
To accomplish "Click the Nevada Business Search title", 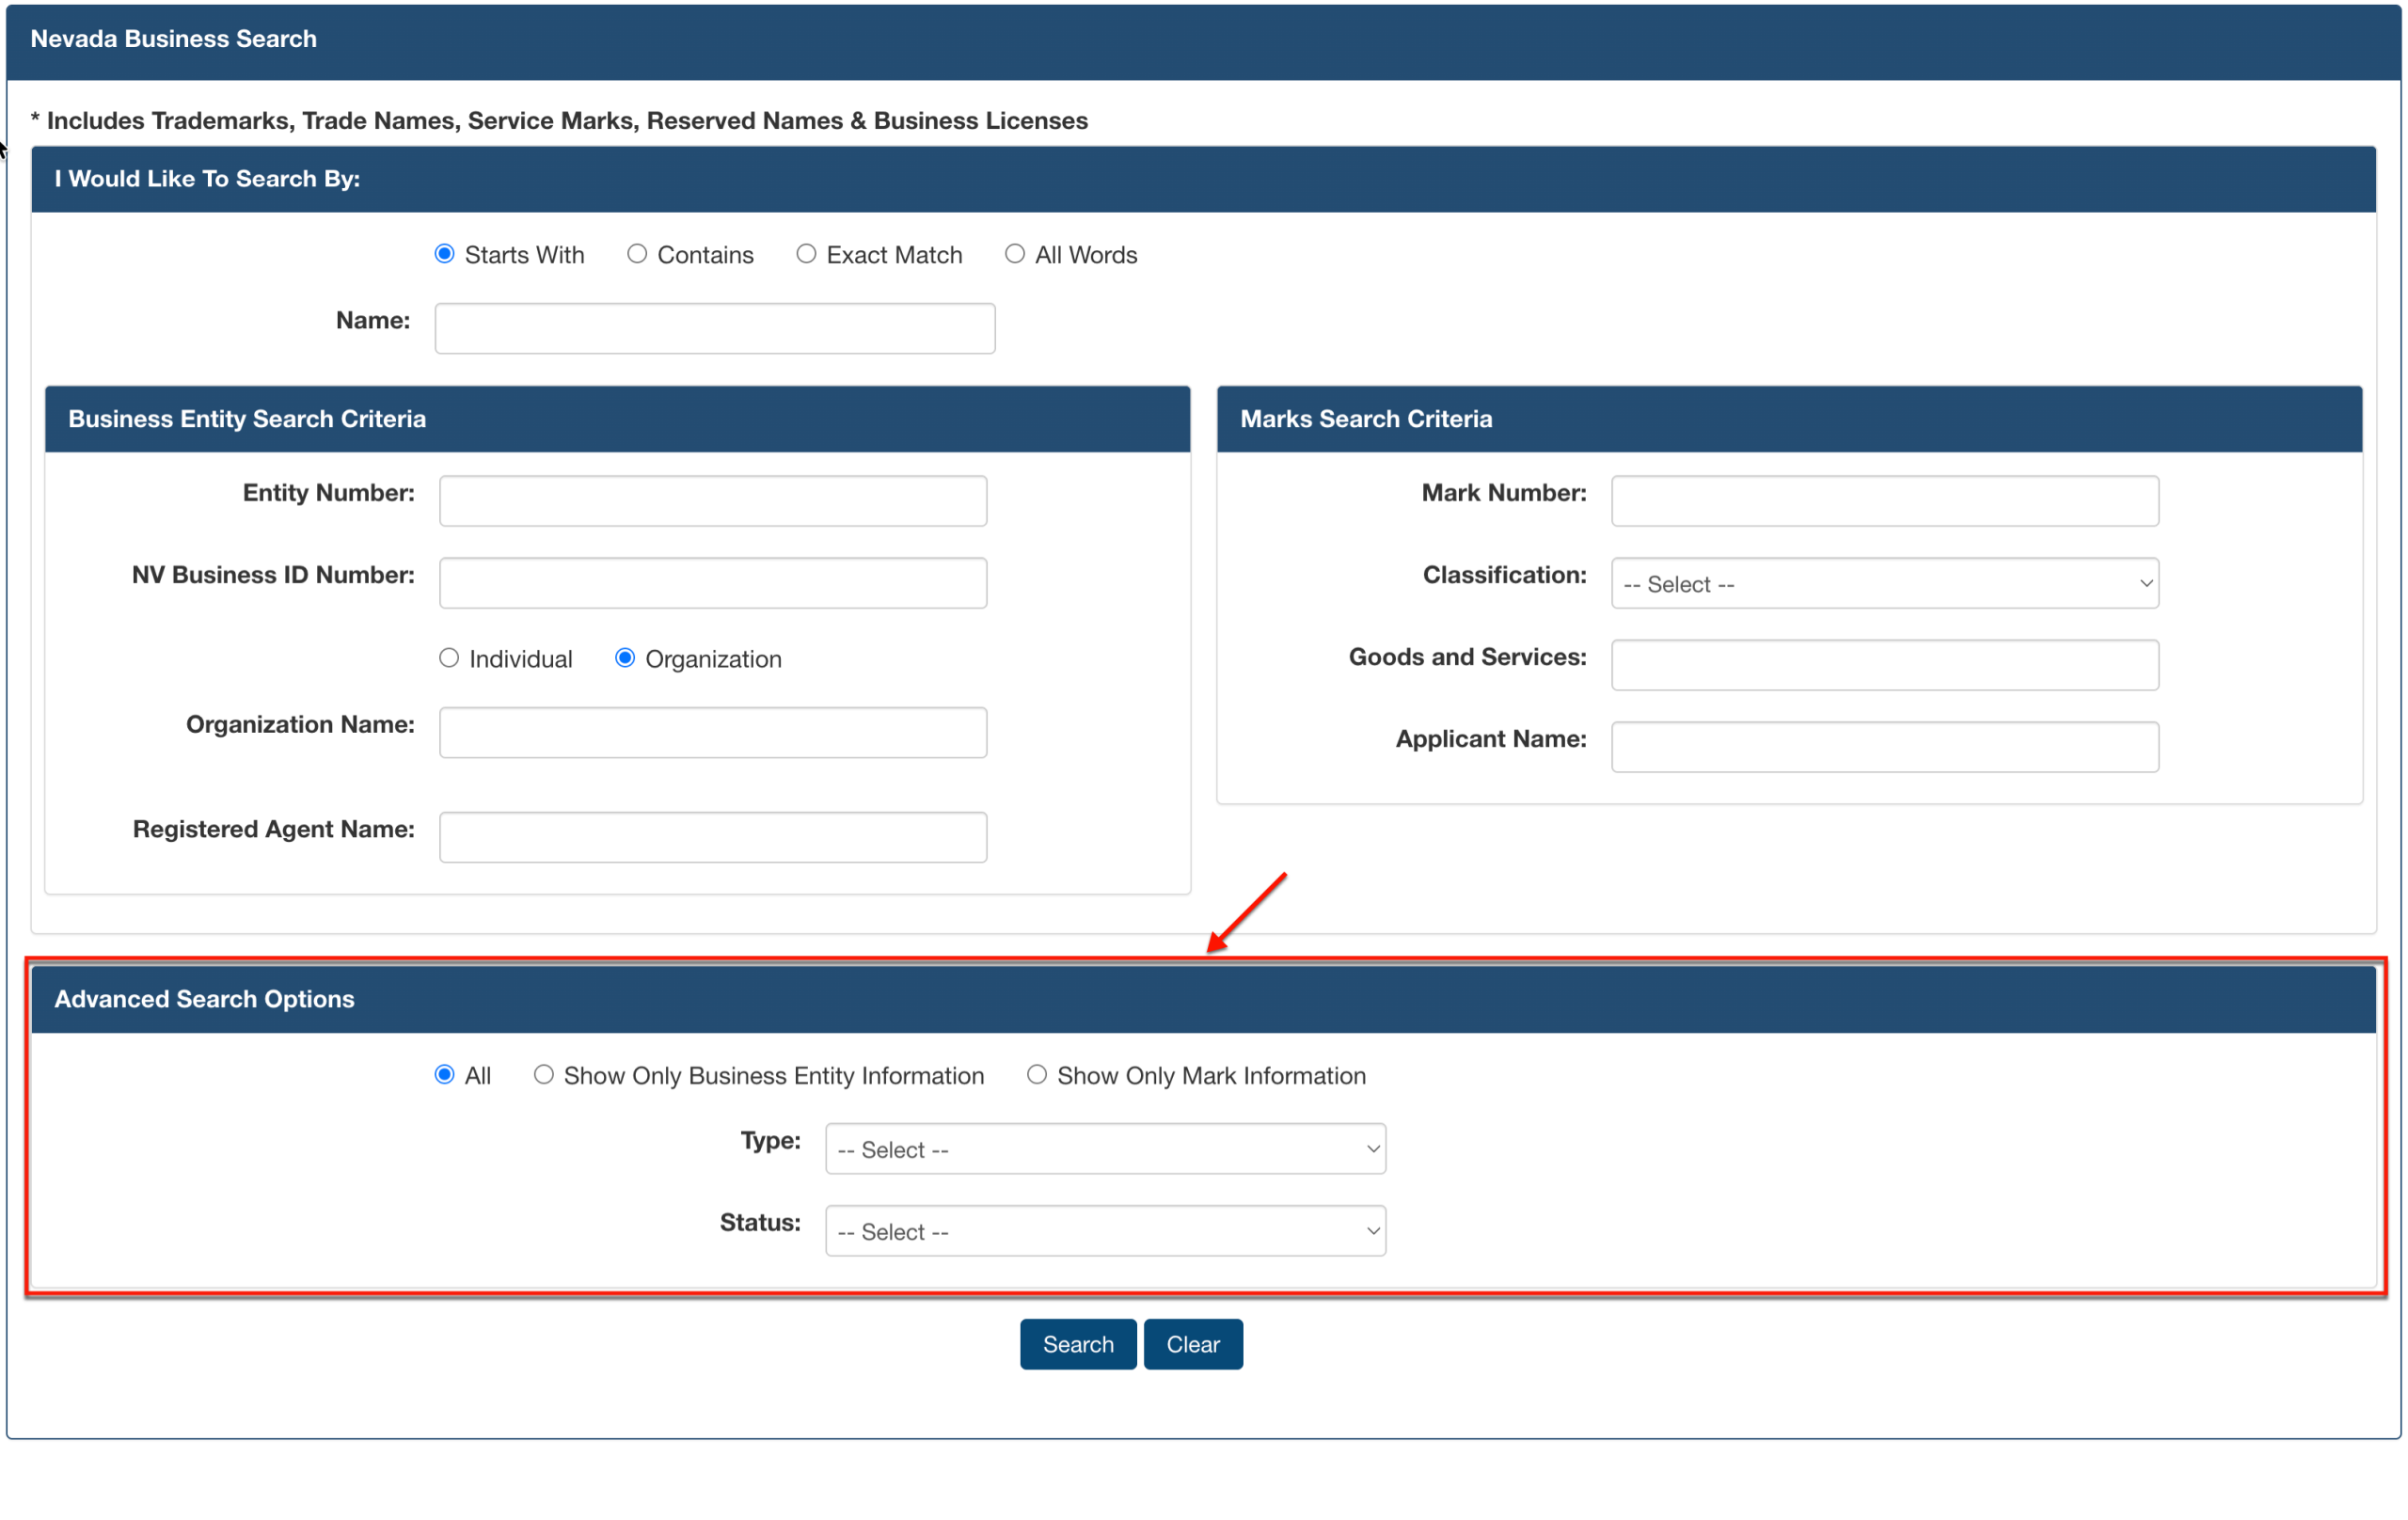I will coord(173,39).
